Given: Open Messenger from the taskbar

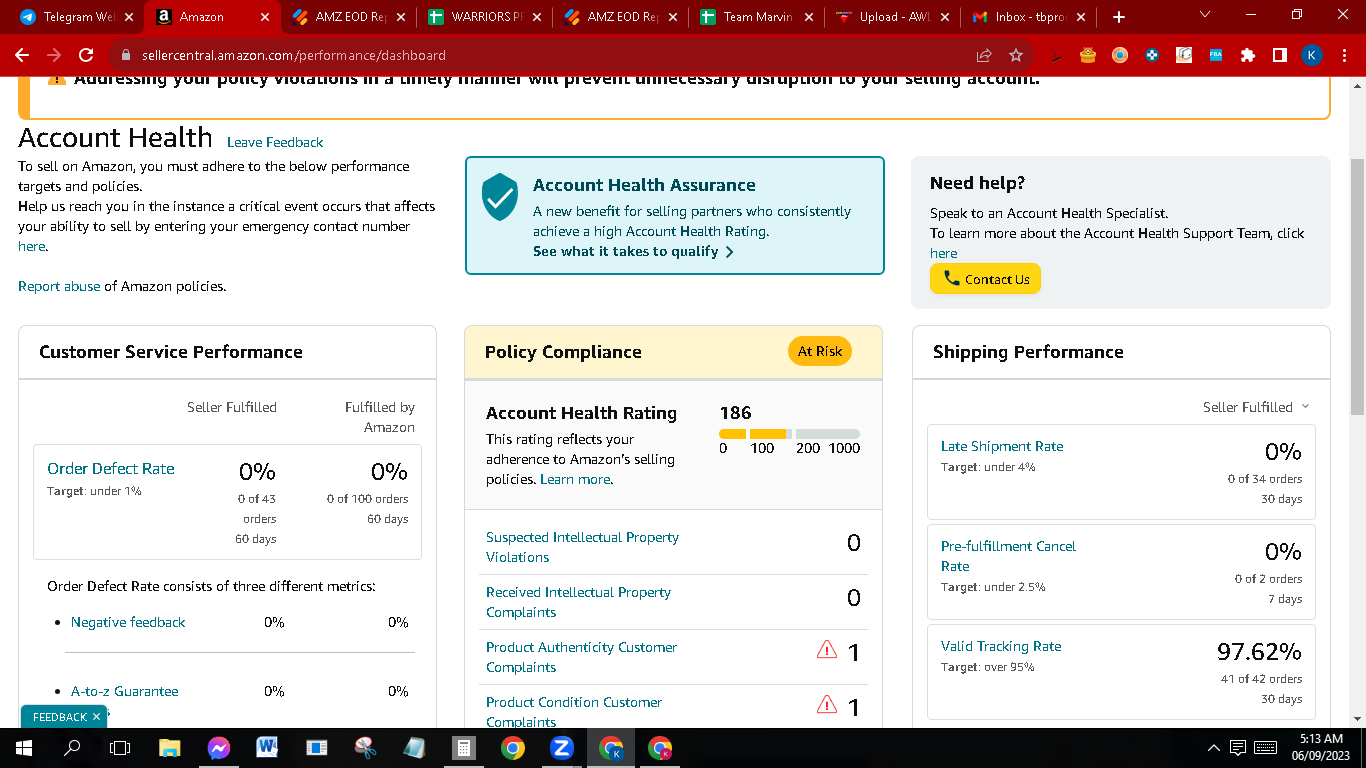Looking at the screenshot, I should 219,747.
